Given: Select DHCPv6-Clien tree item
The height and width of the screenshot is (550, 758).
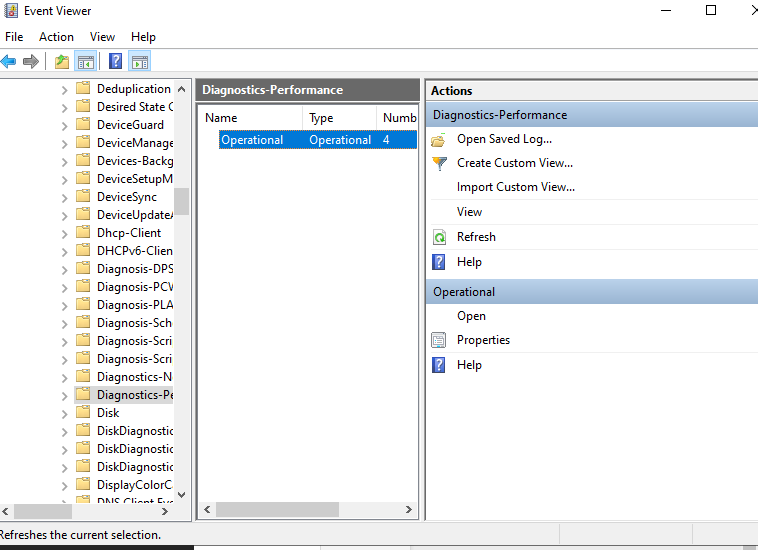Looking at the screenshot, I should point(135,250).
